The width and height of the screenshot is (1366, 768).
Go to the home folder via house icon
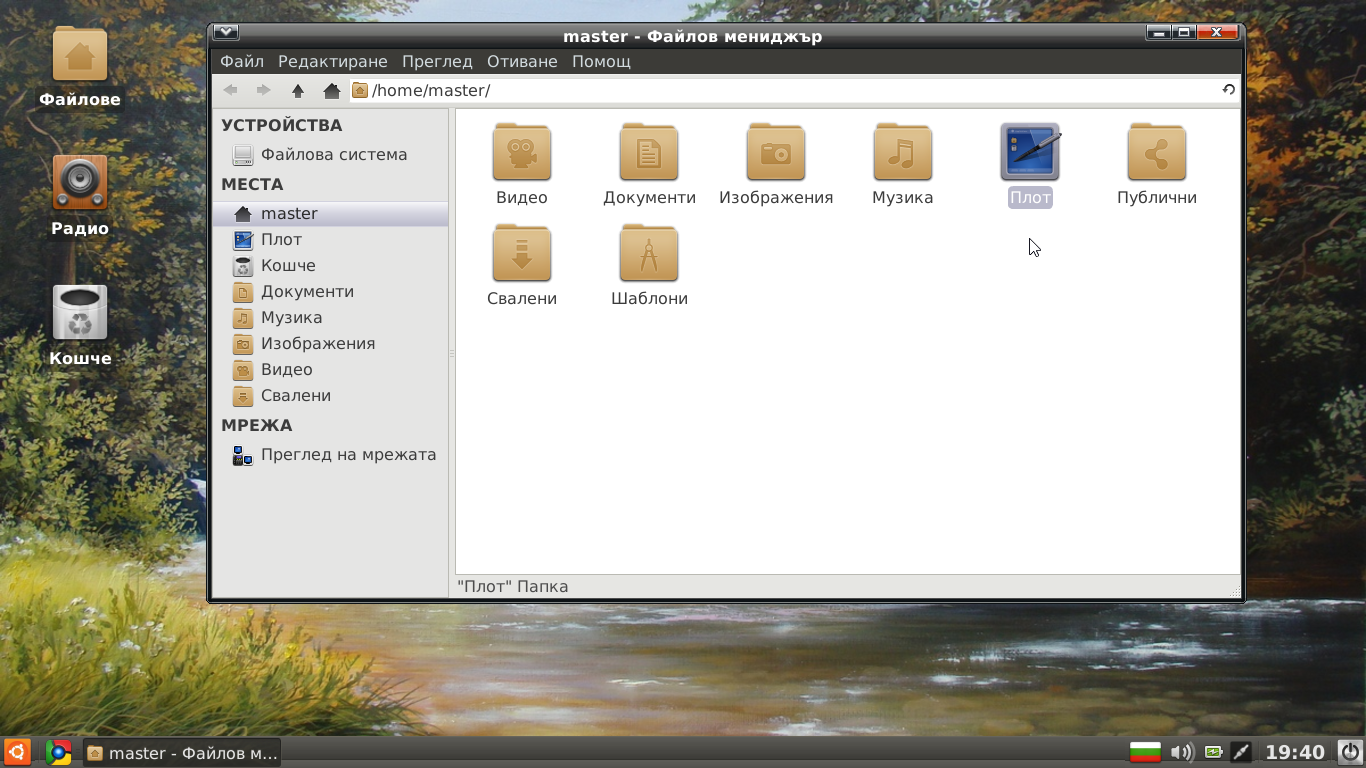(332, 90)
